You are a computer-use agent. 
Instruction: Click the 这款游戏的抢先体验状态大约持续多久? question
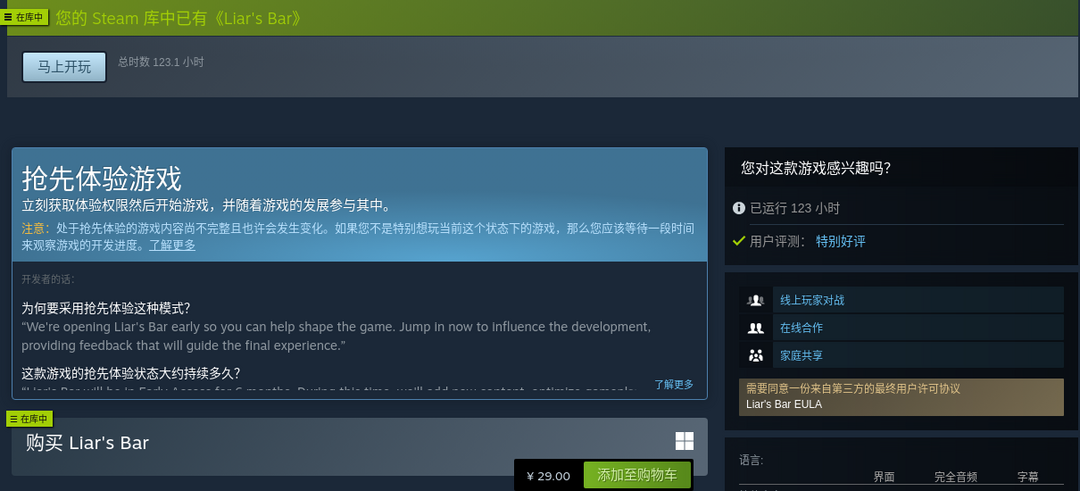coord(131,373)
